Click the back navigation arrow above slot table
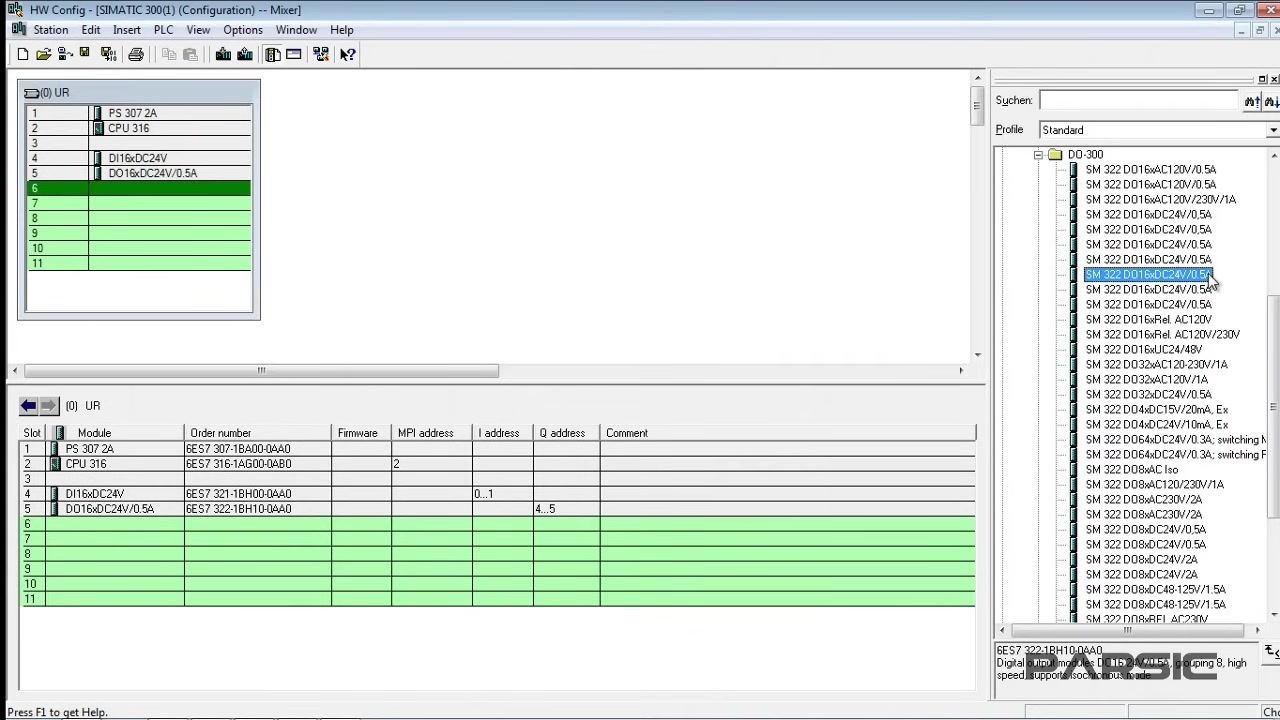This screenshot has height=720, width=1280. point(28,405)
